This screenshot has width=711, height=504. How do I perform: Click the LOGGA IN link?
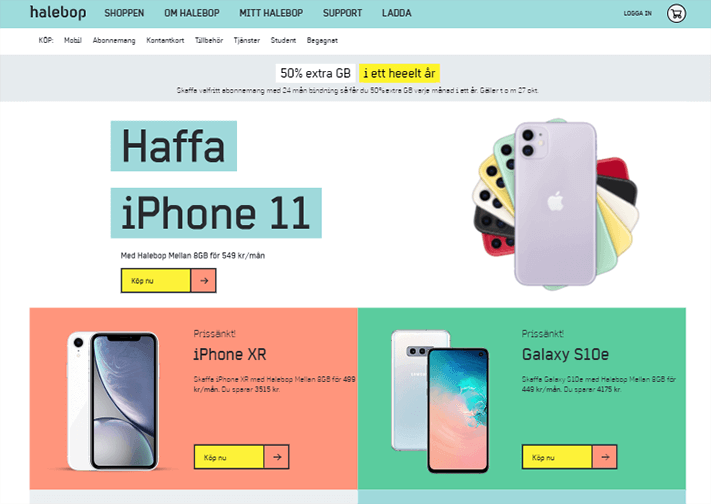638,14
